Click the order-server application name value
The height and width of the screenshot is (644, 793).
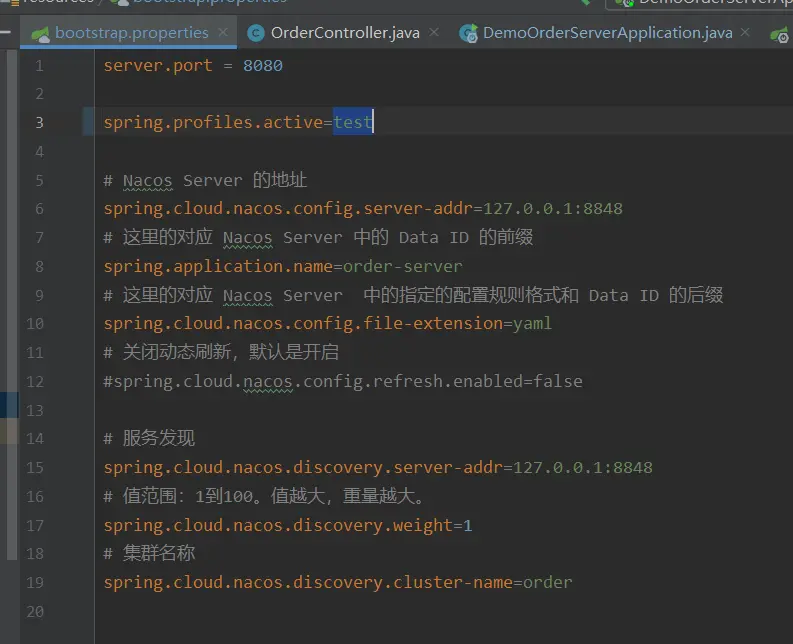[402, 266]
